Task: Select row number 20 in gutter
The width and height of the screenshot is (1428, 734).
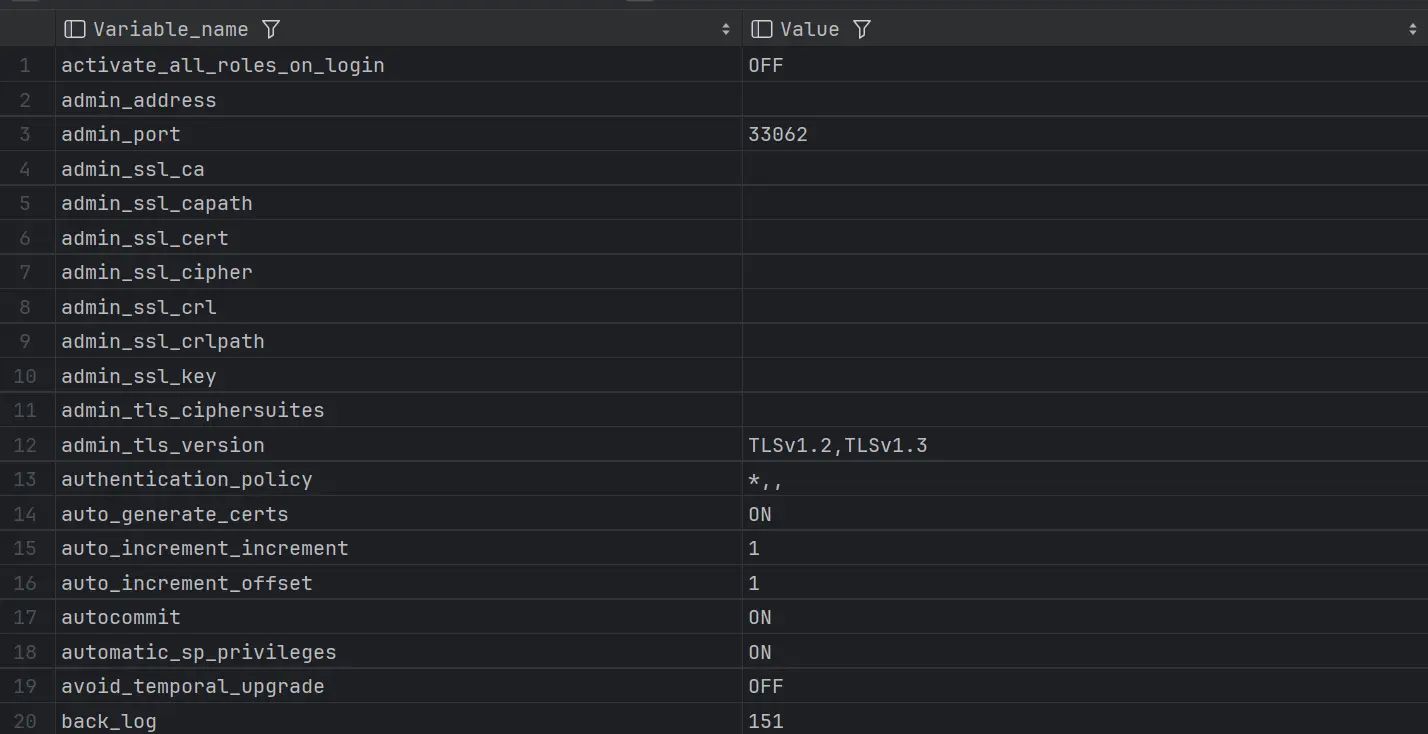Action: coord(25,721)
